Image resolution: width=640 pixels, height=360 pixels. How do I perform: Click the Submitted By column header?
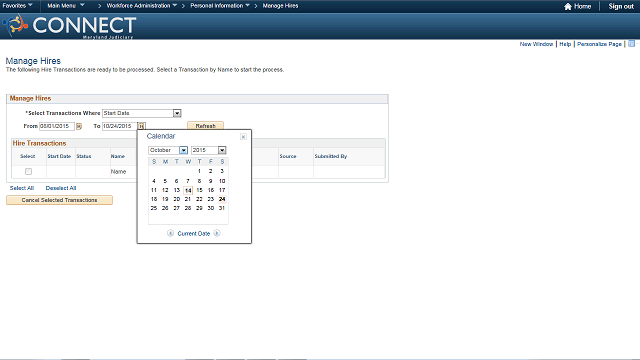(x=331, y=156)
